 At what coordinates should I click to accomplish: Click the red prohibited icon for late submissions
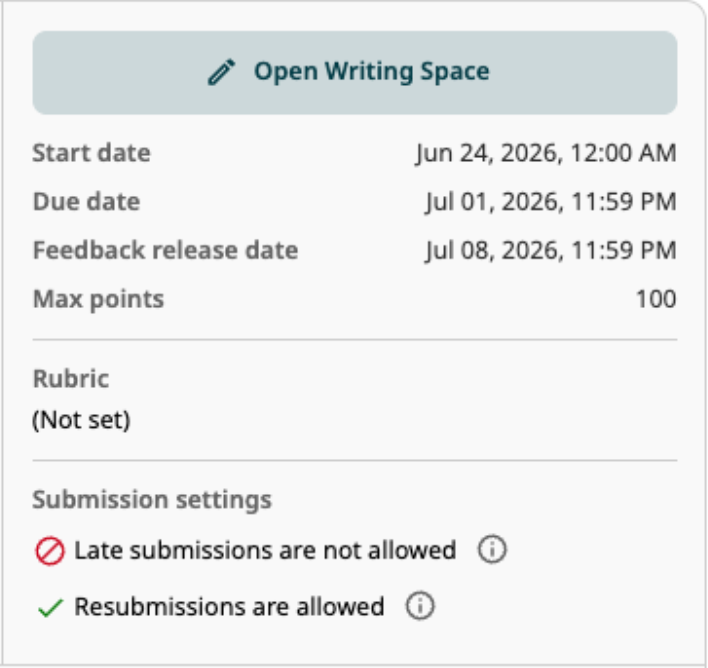point(50,551)
